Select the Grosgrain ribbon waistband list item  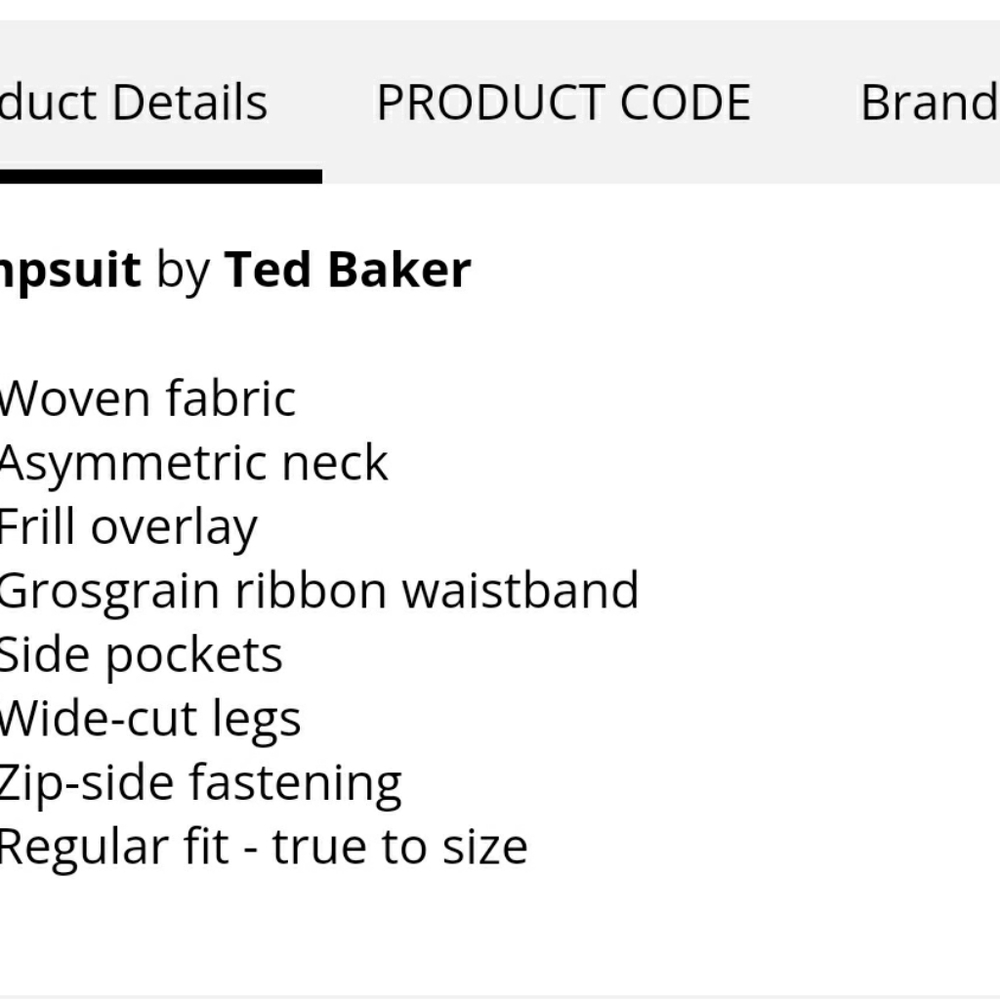pos(319,591)
